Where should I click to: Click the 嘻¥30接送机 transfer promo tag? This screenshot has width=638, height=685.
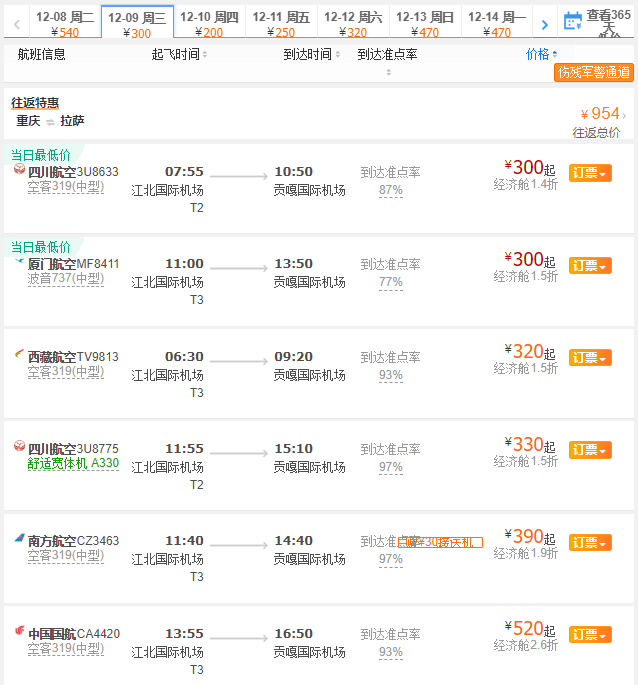(x=440, y=543)
